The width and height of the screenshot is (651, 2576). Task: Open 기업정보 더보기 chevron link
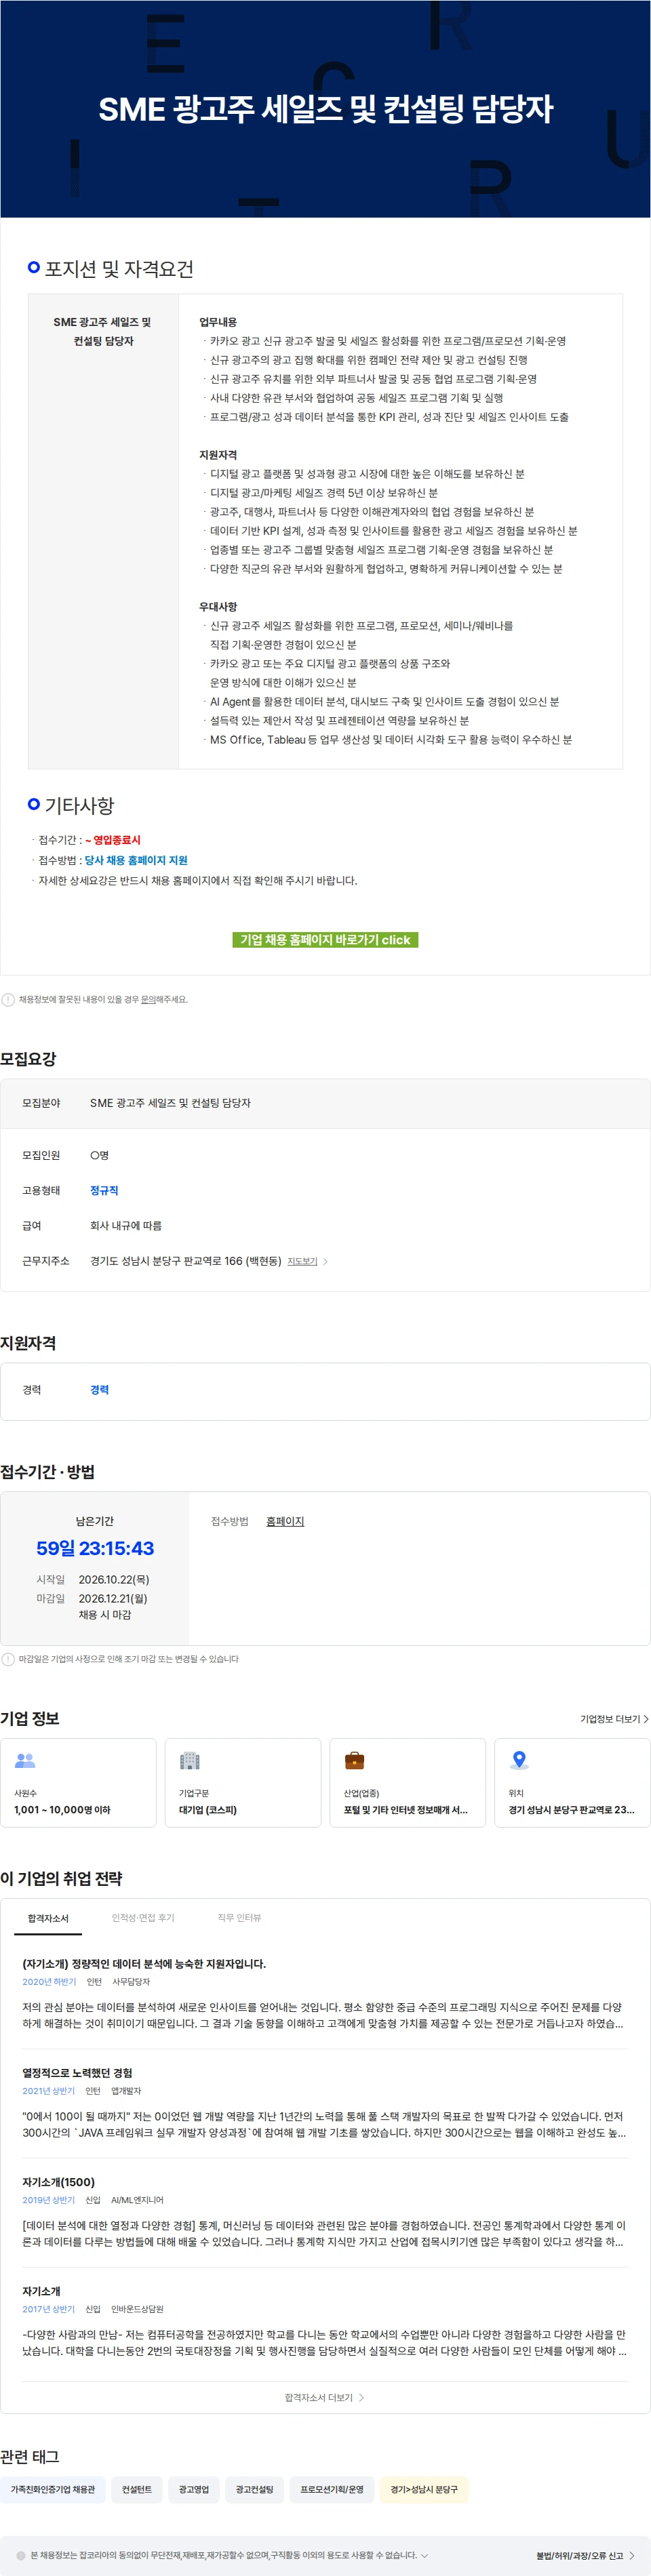(614, 1719)
